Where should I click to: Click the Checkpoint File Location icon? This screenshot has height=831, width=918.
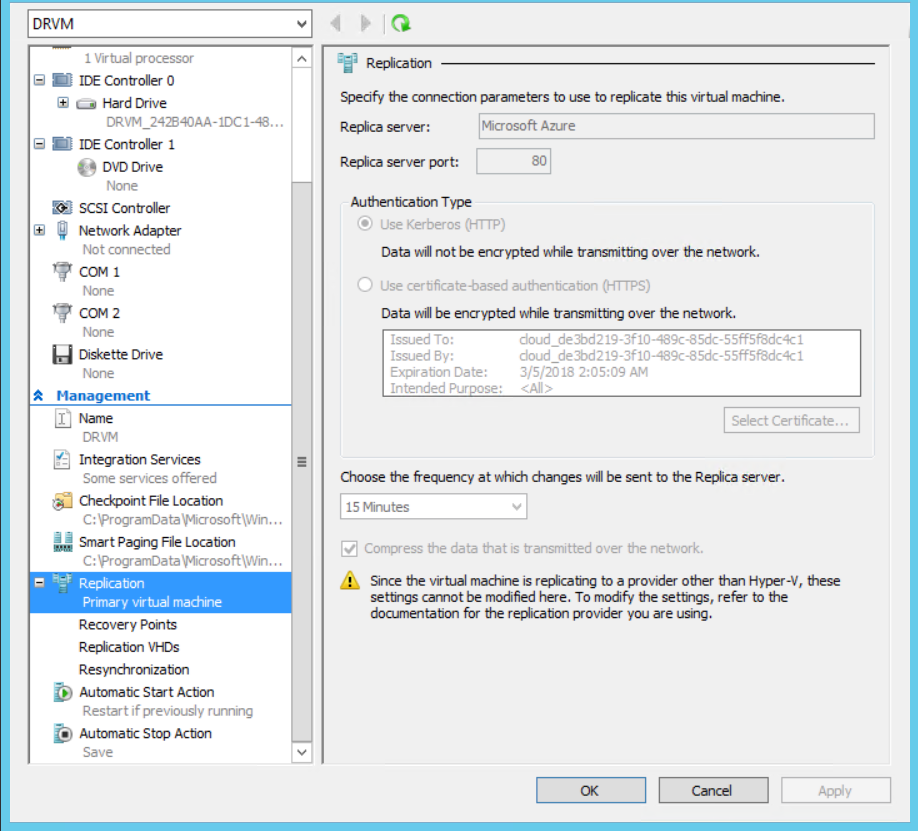tap(62, 501)
